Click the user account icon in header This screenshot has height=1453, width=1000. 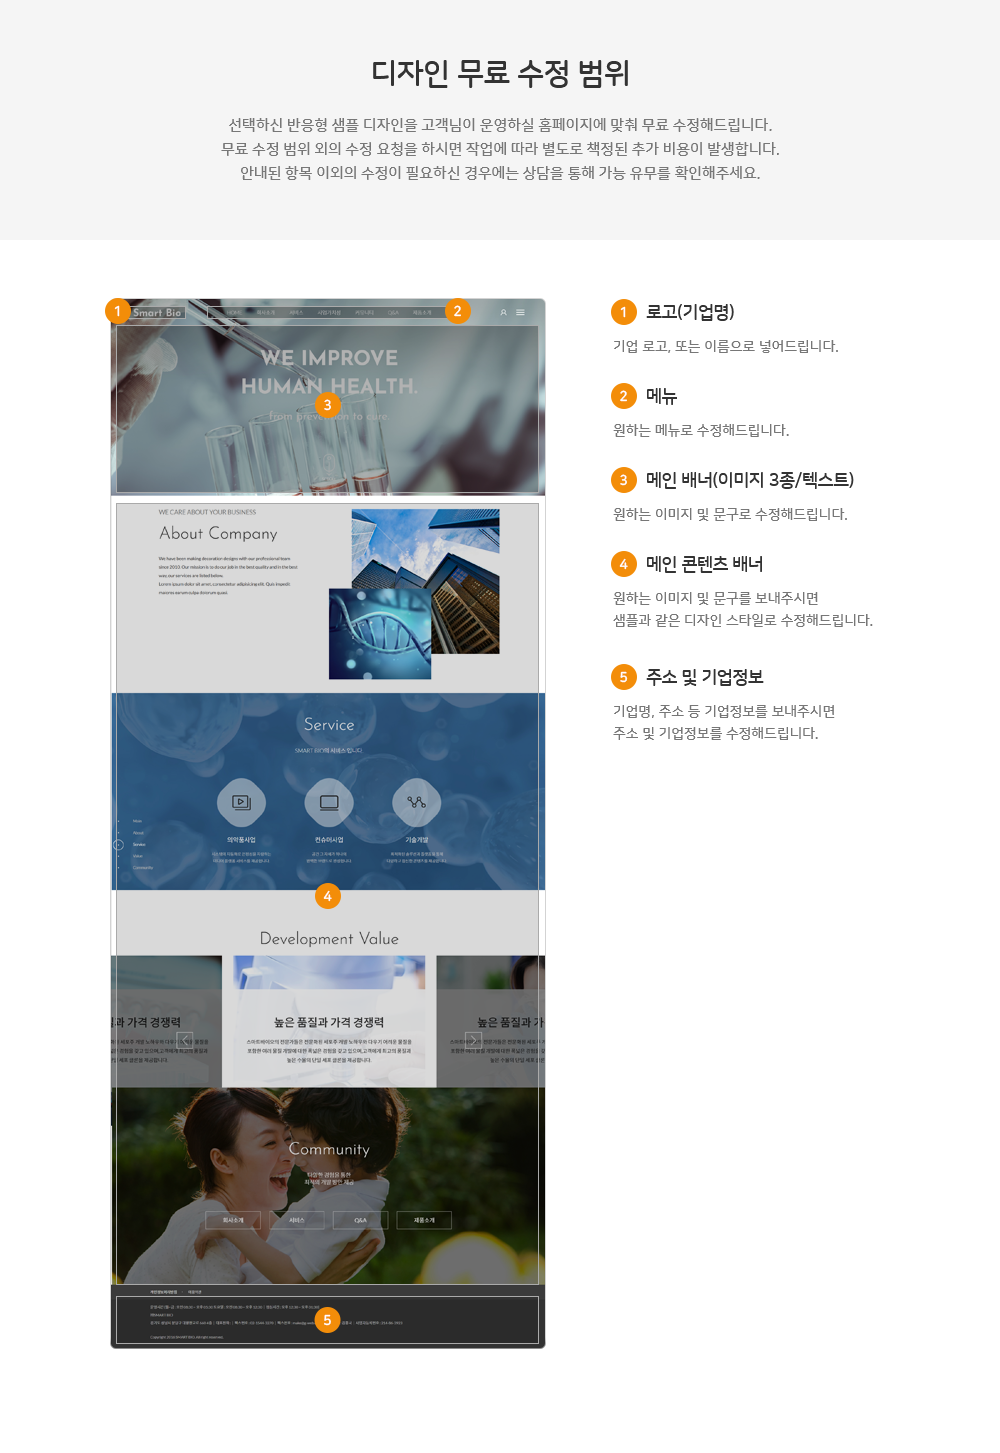(x=503, y=313)
